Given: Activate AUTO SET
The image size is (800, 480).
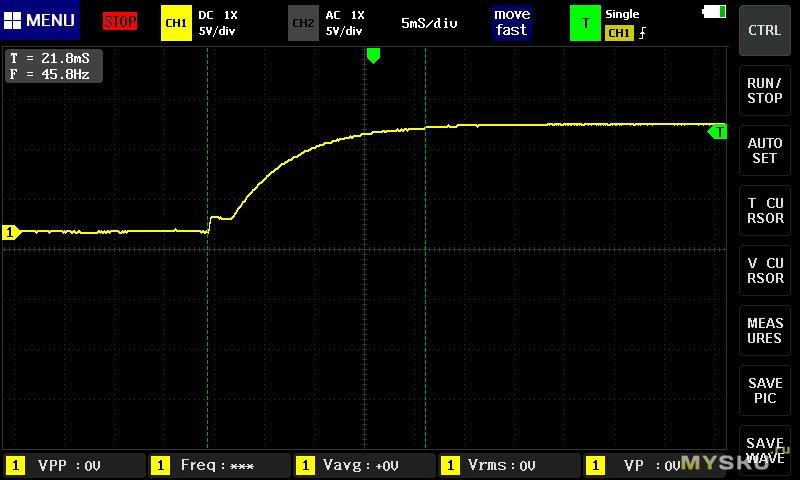Looking at the screenshot, I should click(765, 151).
